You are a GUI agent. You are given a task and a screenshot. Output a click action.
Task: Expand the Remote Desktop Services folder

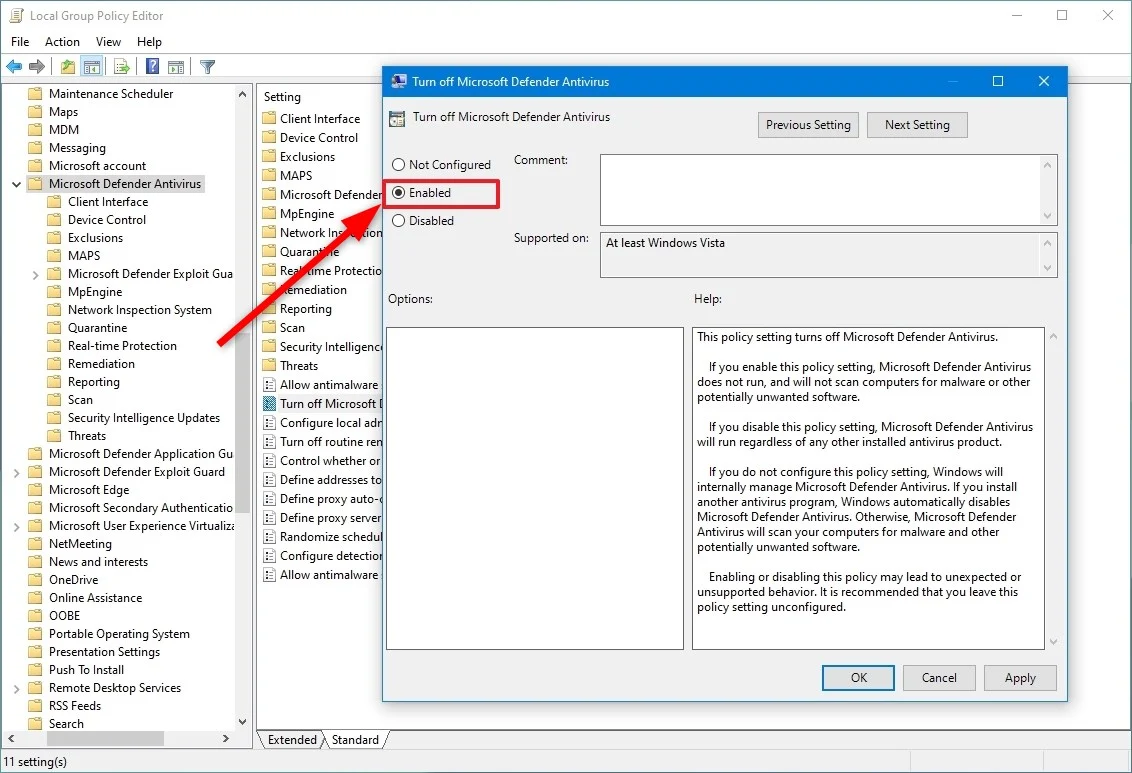tap(17, 689)
